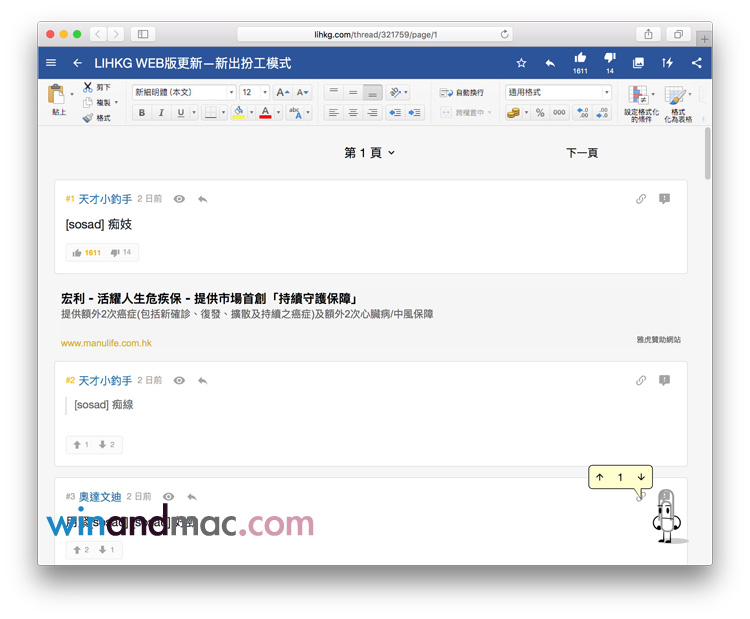The height and width of the screenshot is (619, 750).
Task: Reply to post #1 using the arrow icon
Action: point(202,199)
